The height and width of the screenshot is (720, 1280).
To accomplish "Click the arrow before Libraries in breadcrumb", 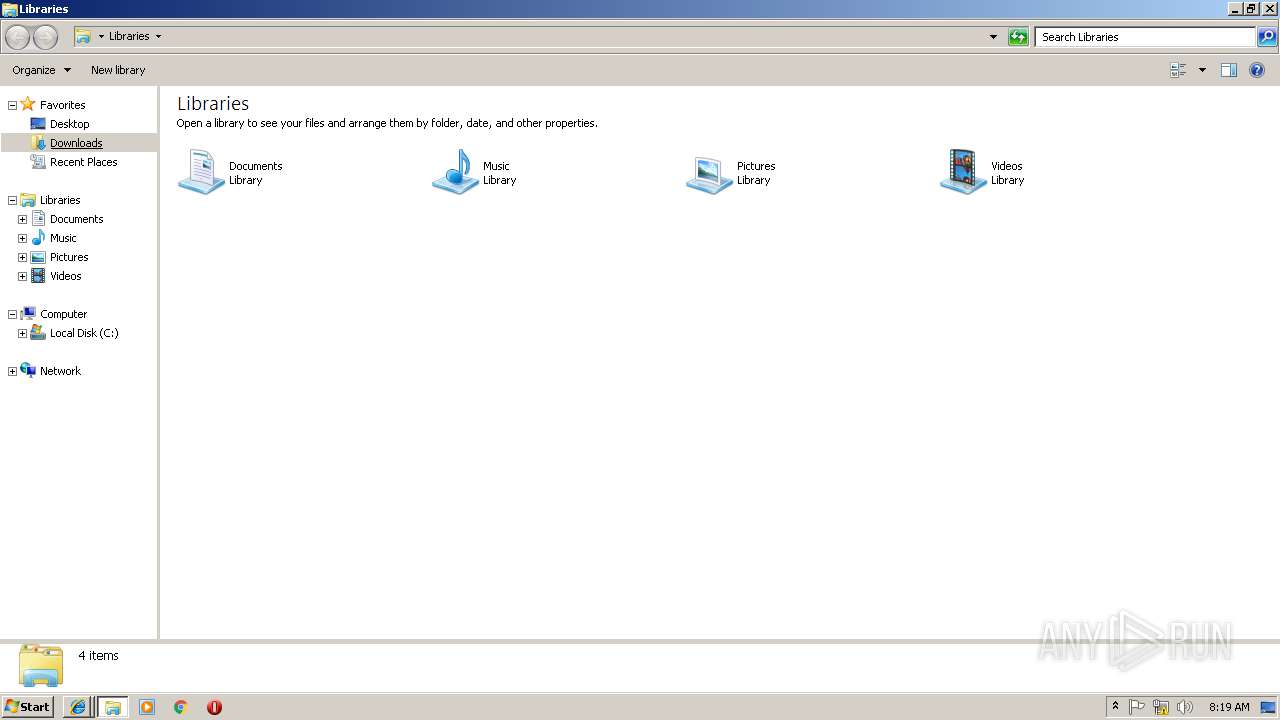I will point(101,37).
